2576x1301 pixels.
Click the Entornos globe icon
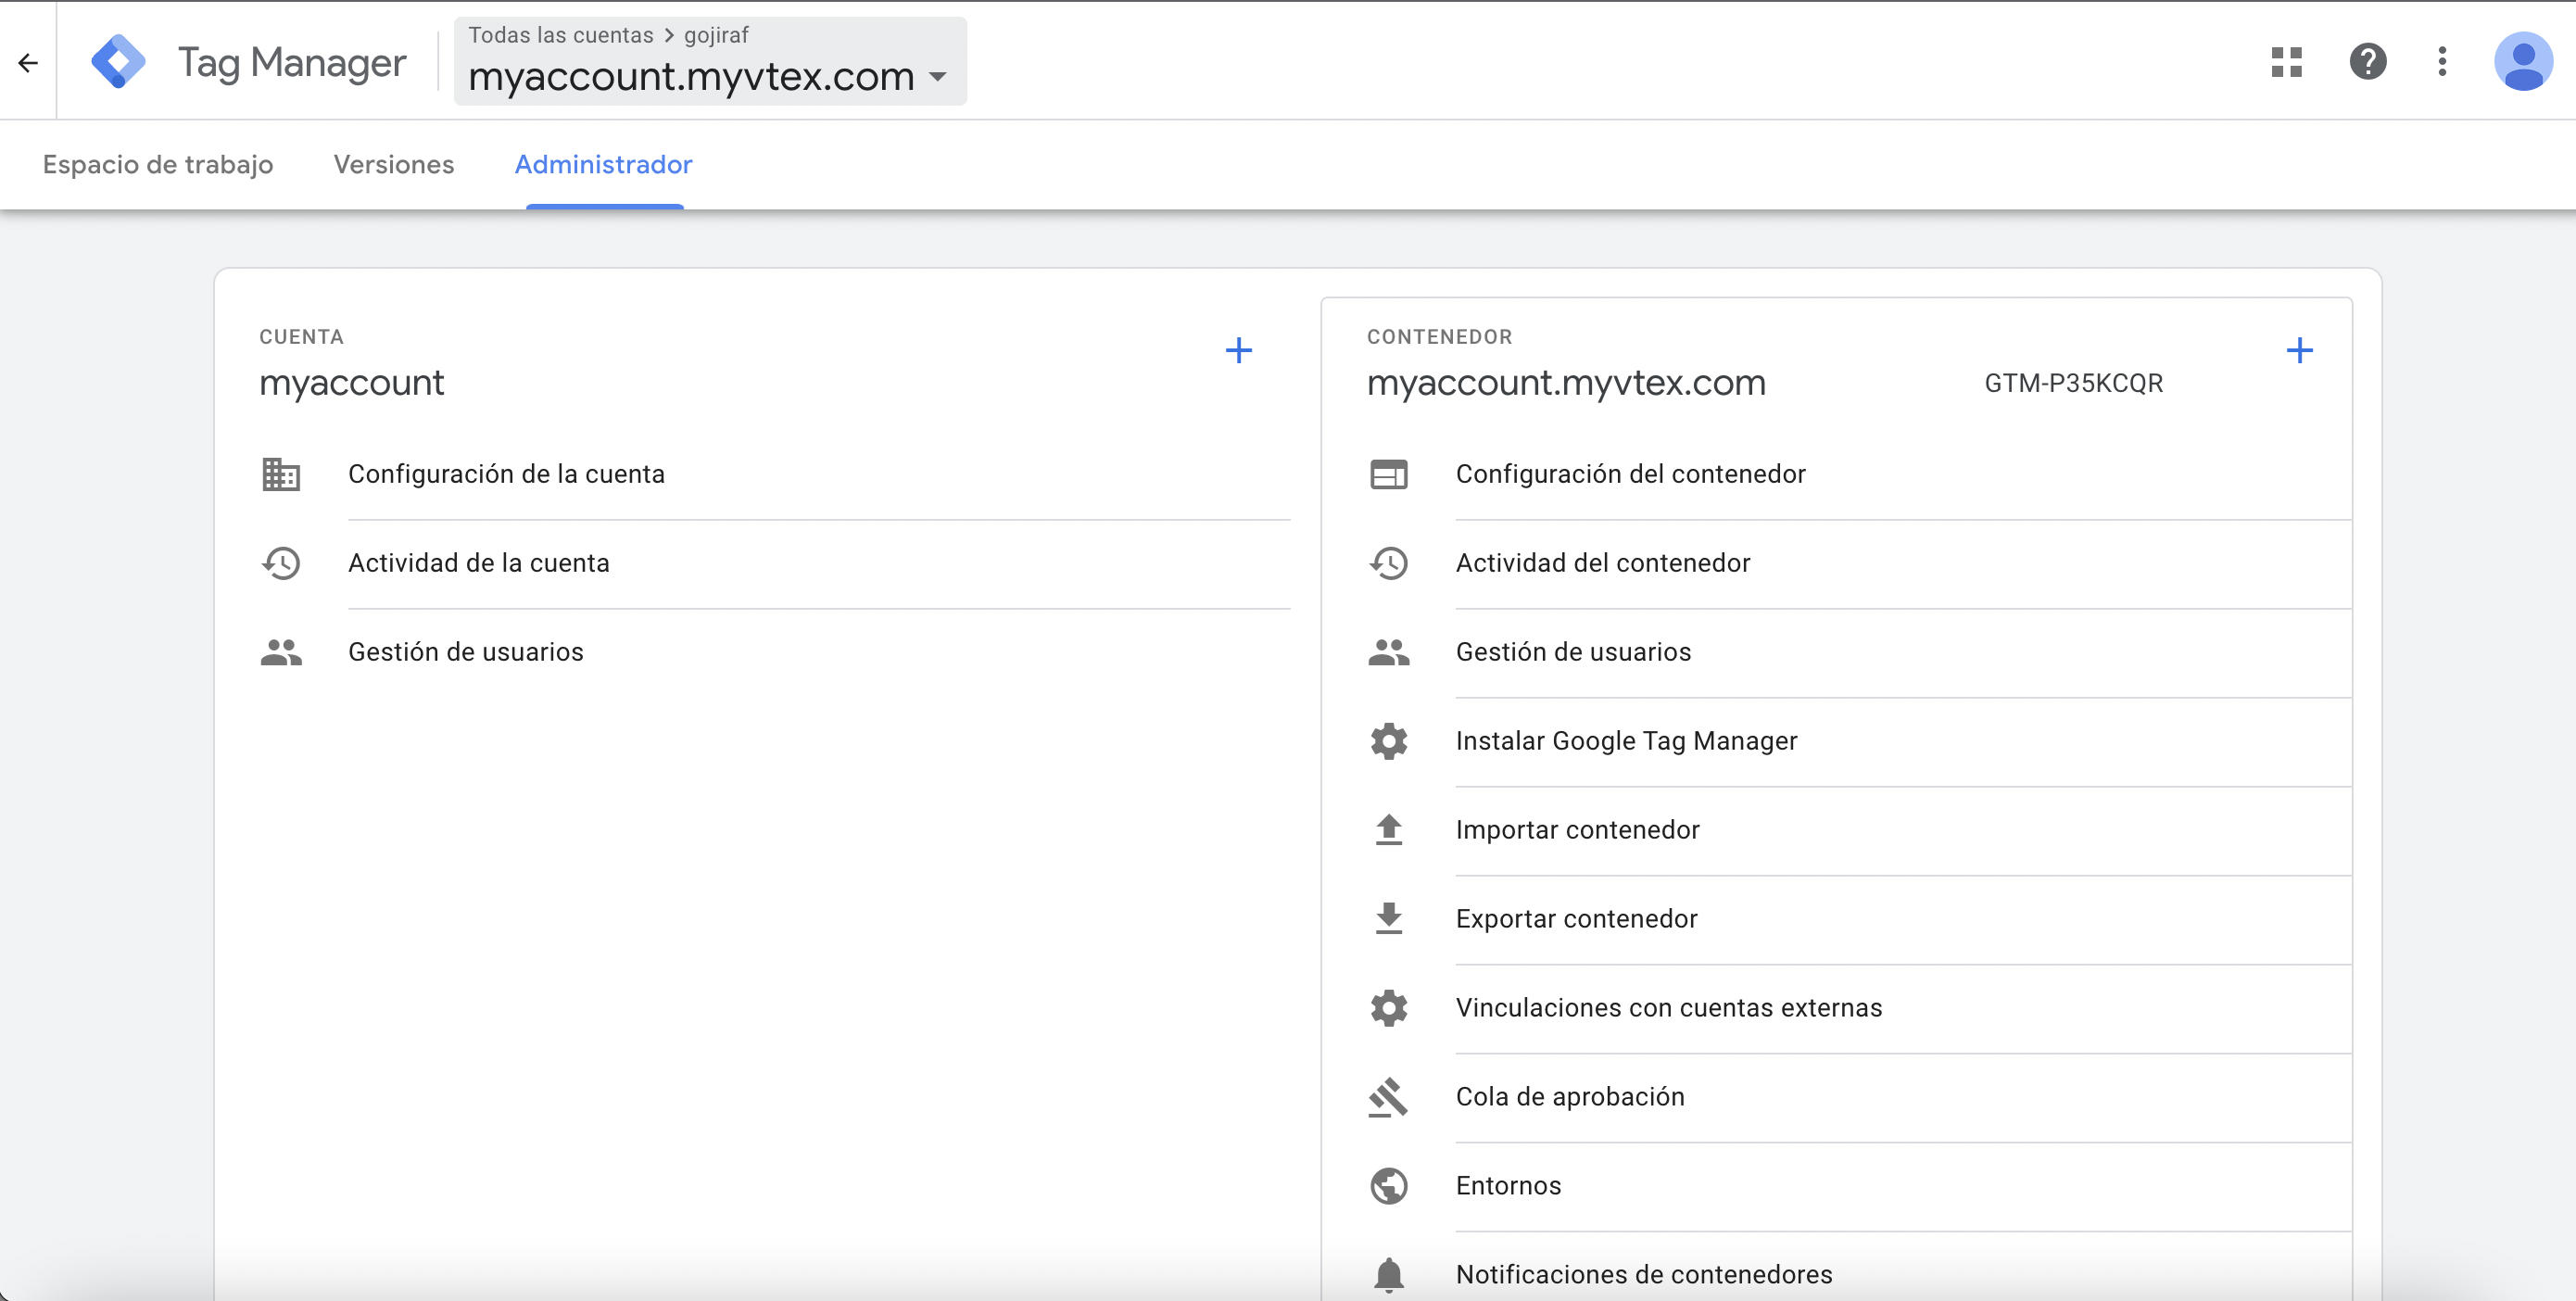1388,1186
